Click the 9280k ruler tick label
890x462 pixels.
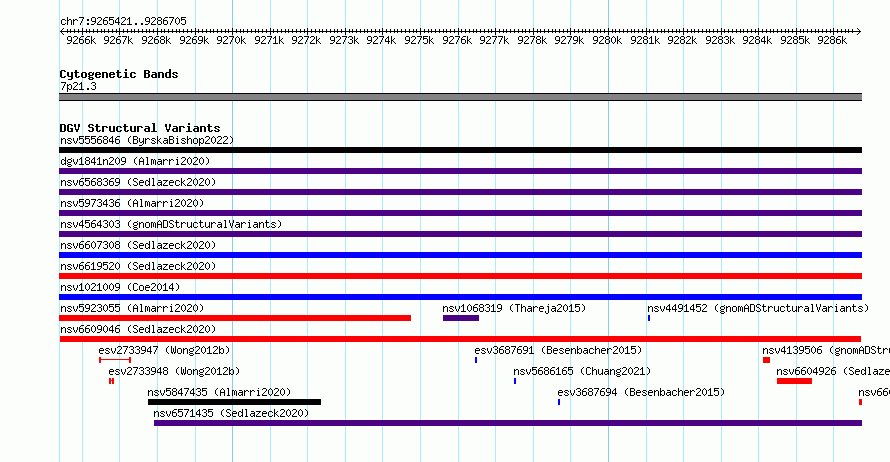click(607, 40)
